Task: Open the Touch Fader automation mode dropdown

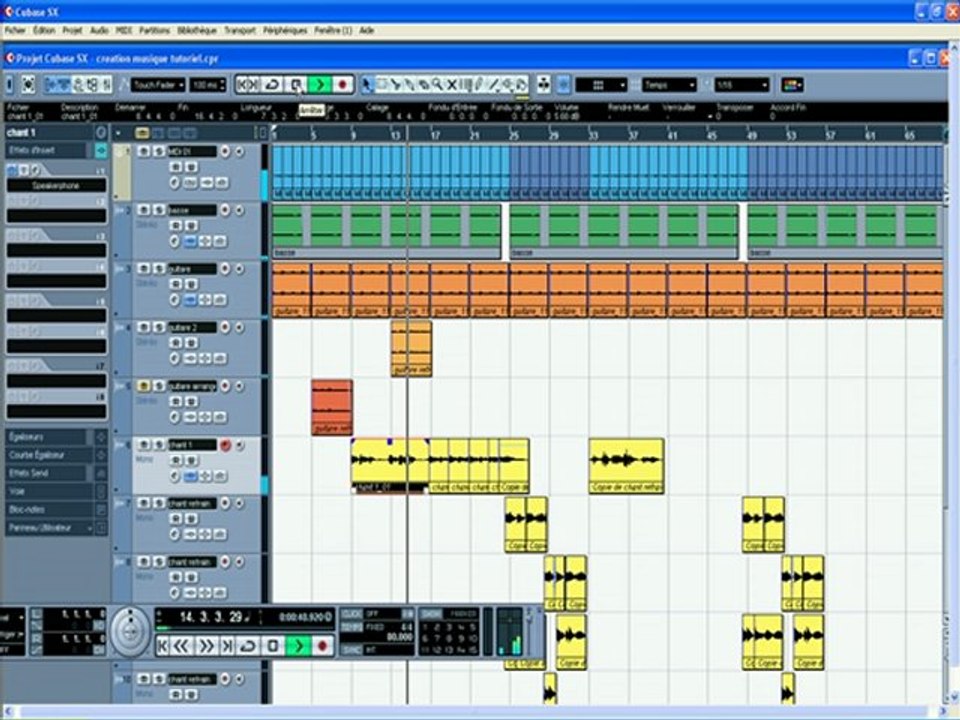Action: 158,84
